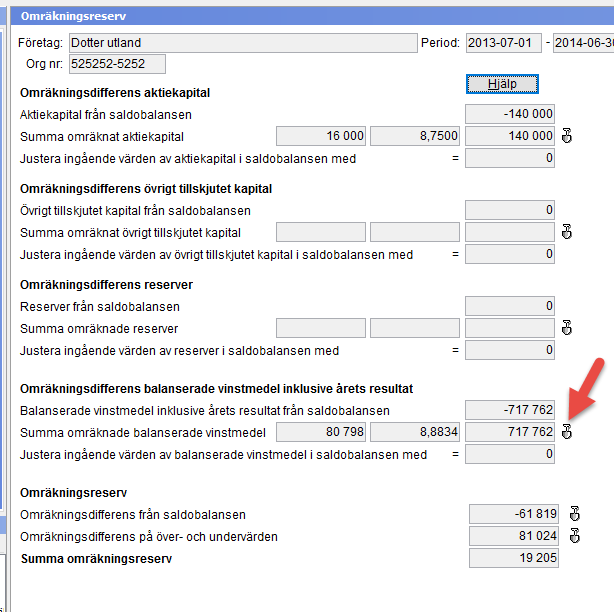Click heading Omräkningsdifferens övrigt tillskjutet kapital

coord(146,189)
